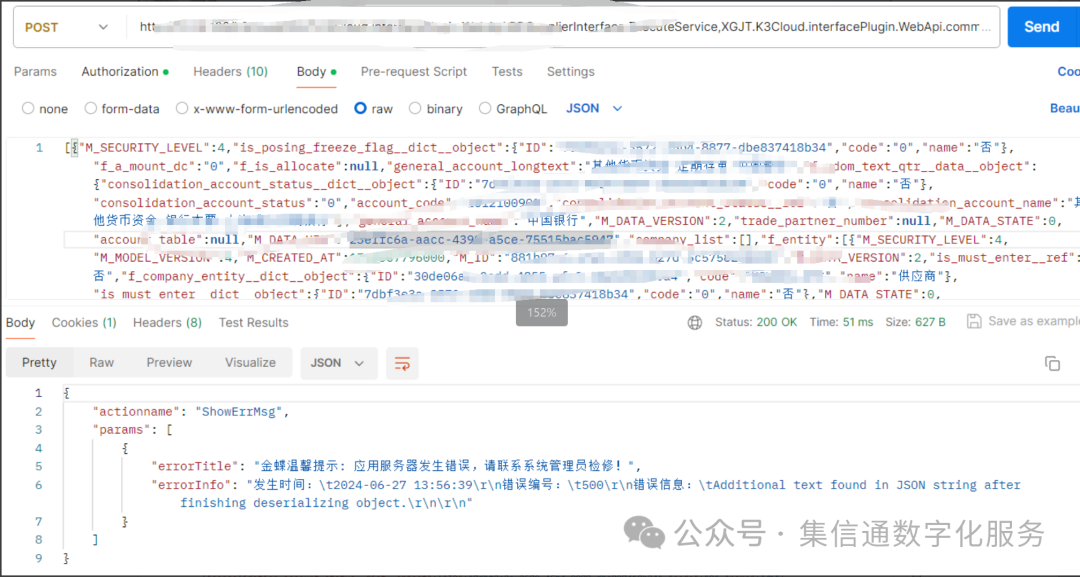This screenshot has height=577, width=1080.
Task: Click the "actionname" key in response
Action: [x=136, y=412]
